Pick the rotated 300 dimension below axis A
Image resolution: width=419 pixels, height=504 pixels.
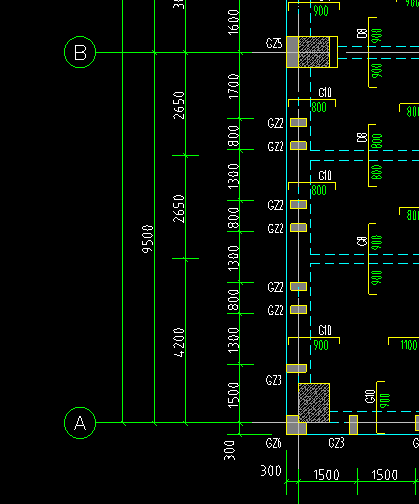[x=229, y=450]
